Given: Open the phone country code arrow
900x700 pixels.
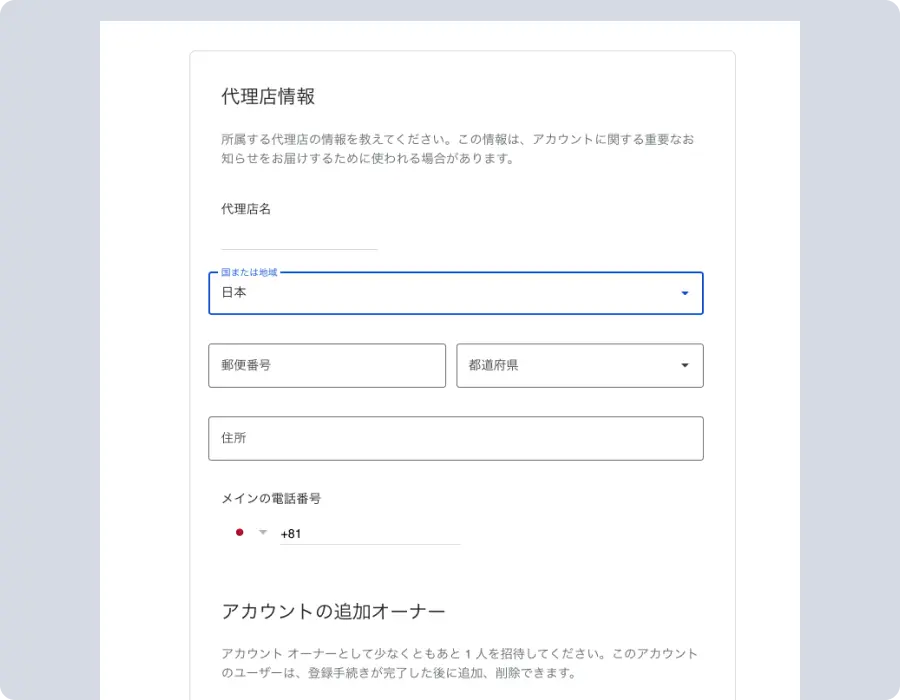Looking at the screenshot, I should click(x=263, y=533).
